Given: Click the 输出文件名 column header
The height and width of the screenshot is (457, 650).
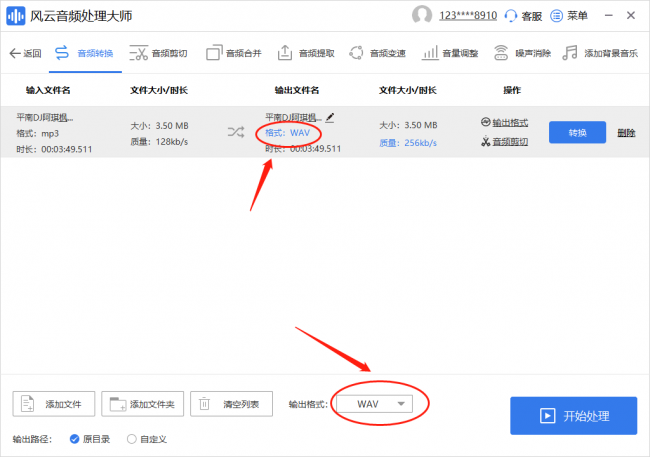Looking at the screenshot, I should [297, 90].
